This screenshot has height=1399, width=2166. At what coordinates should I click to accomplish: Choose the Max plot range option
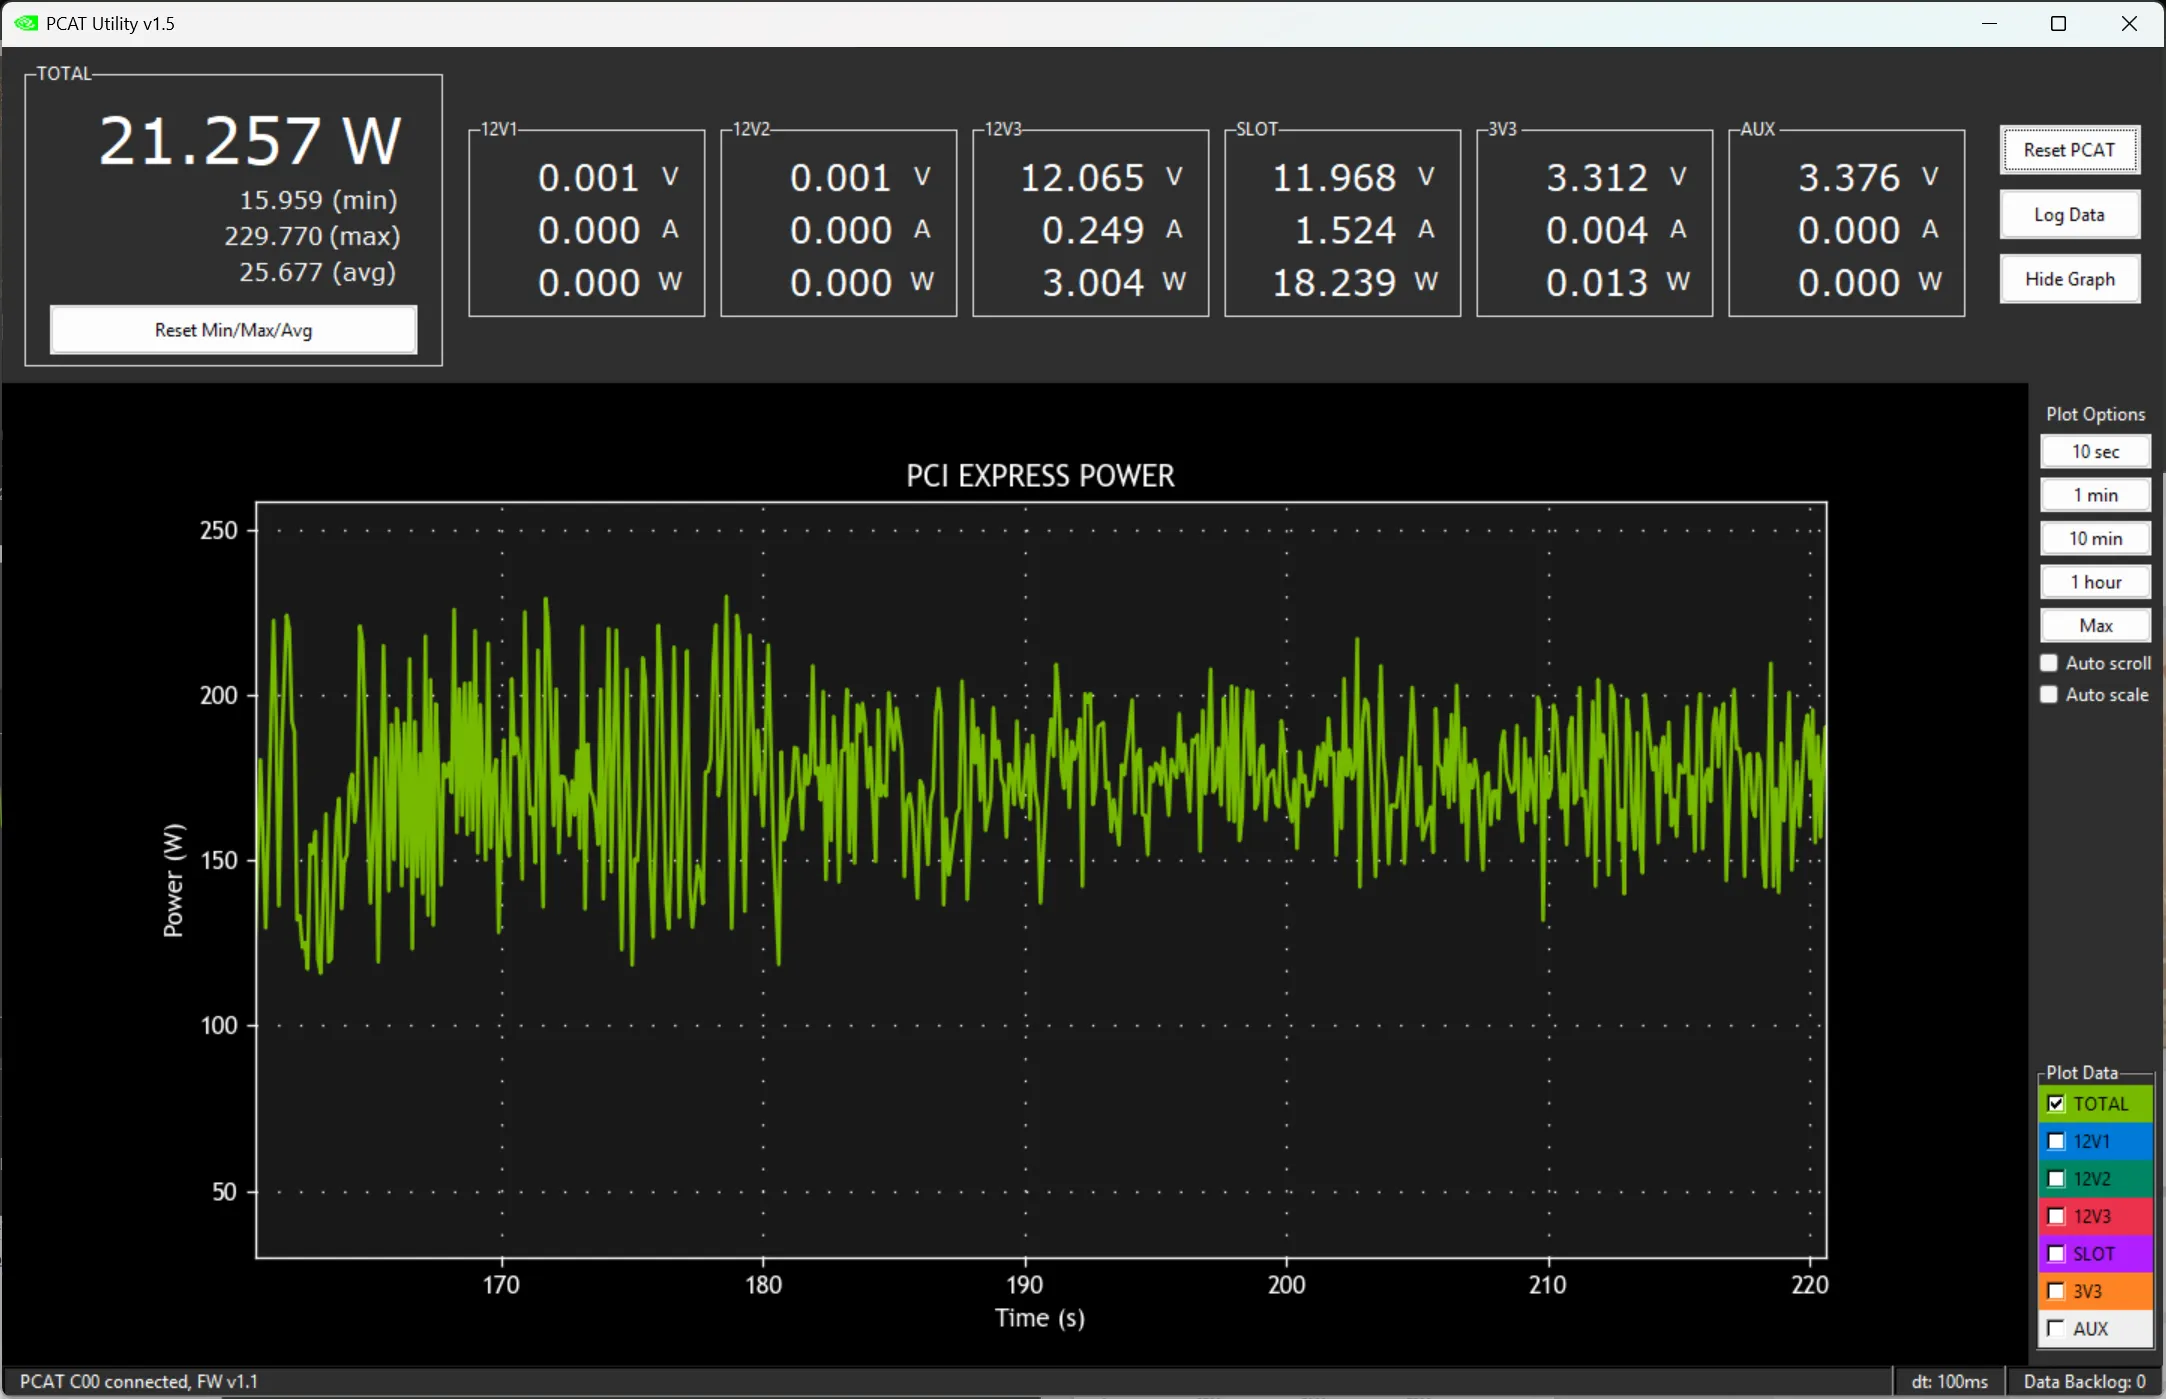(x=2095, y=626)
